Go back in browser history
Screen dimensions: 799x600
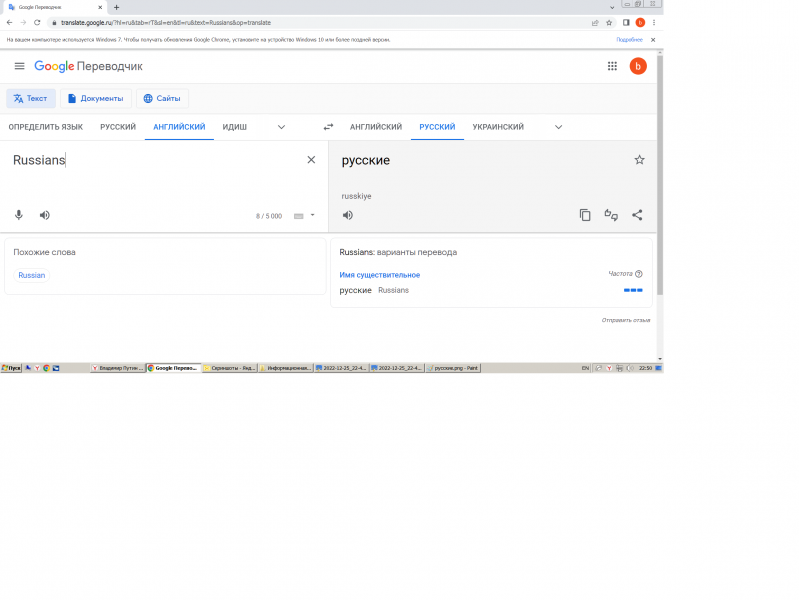click(x=9, y=22)
